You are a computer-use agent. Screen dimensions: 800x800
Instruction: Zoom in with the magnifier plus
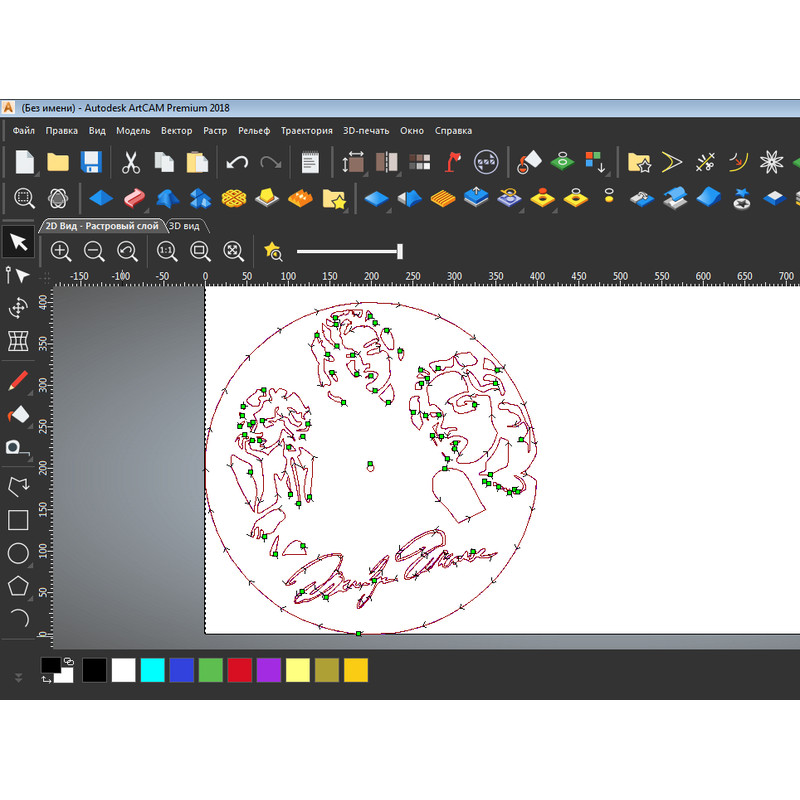pyautogui.click(x=60, y=251)
